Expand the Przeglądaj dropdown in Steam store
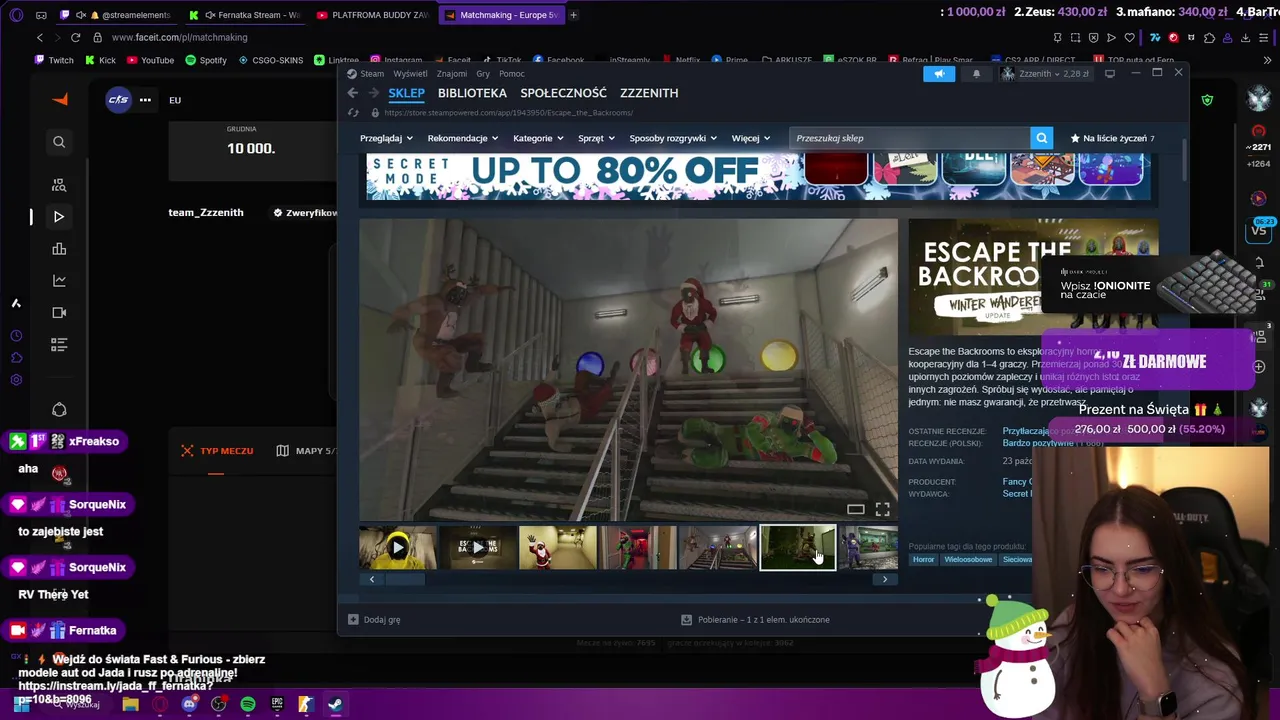 pos(386,138)
